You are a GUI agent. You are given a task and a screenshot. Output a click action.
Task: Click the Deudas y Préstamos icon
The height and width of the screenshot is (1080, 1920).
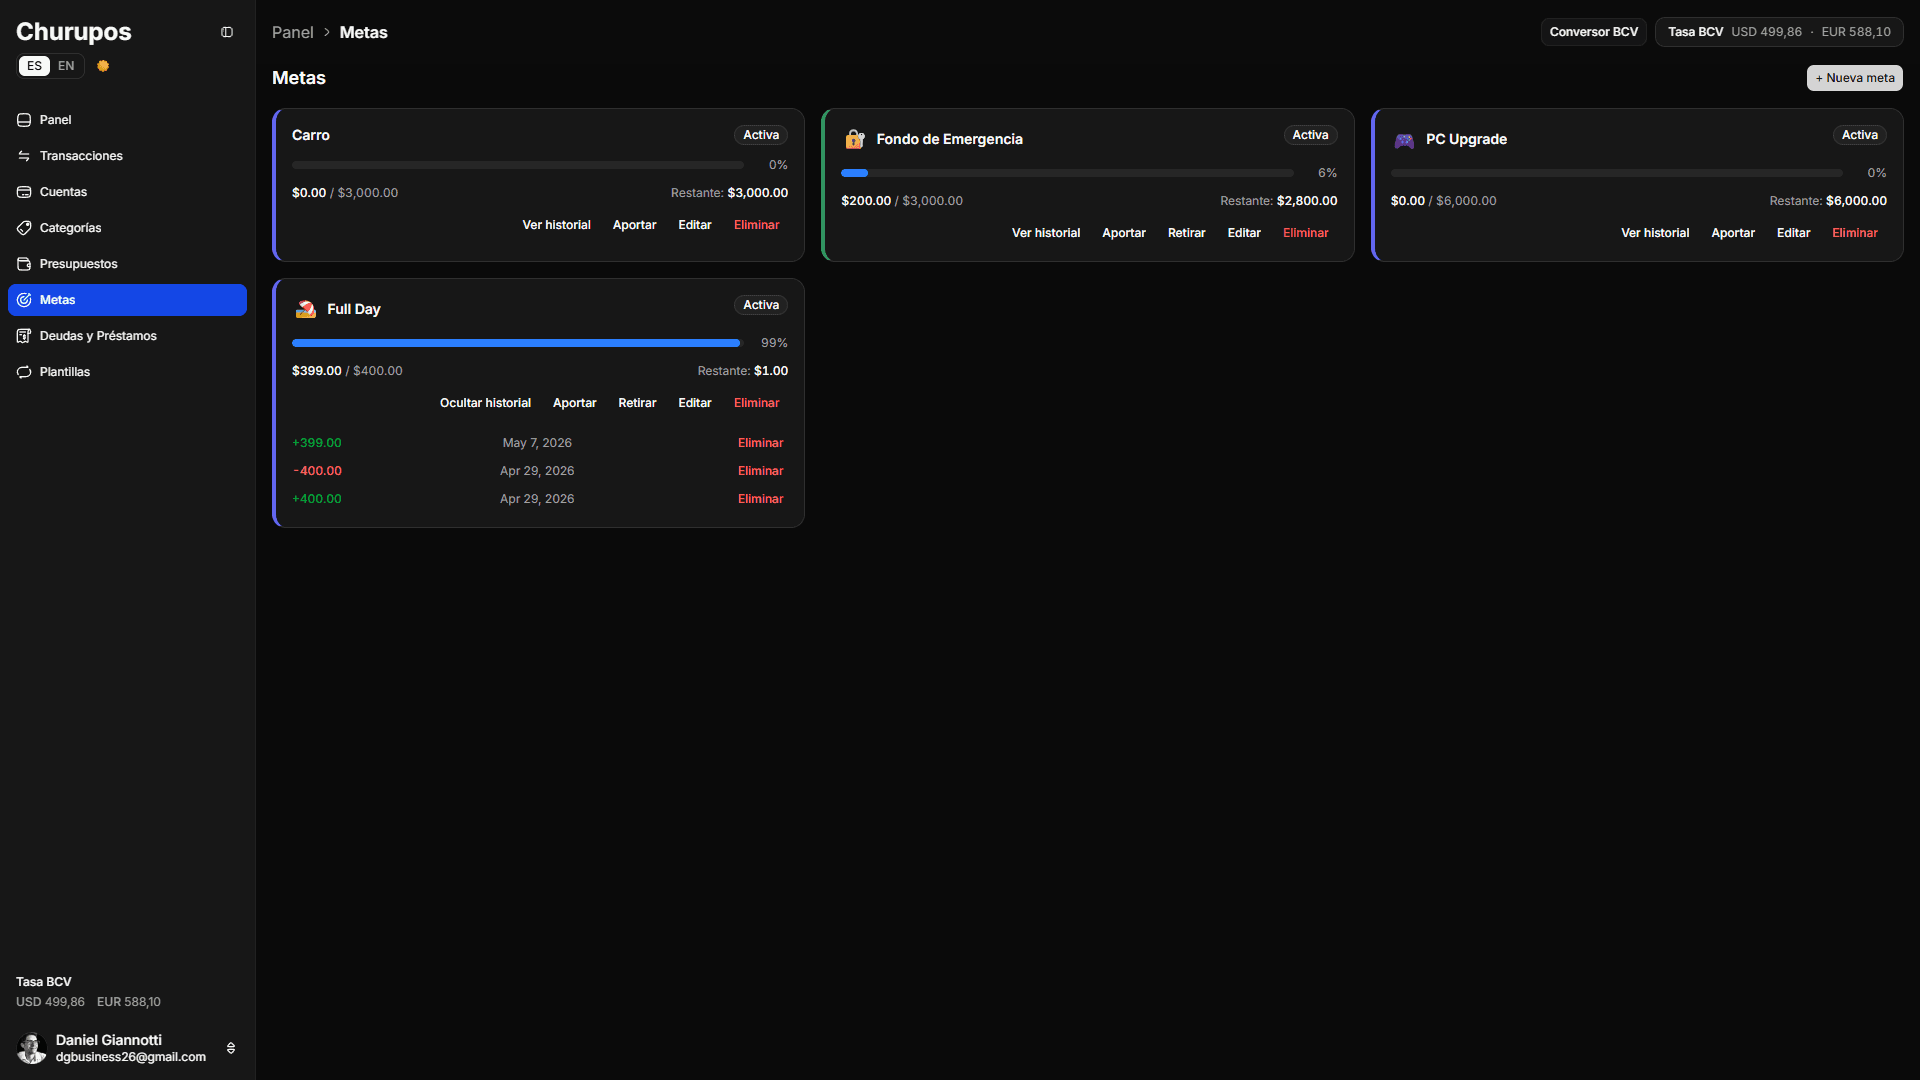click(24, 336)
